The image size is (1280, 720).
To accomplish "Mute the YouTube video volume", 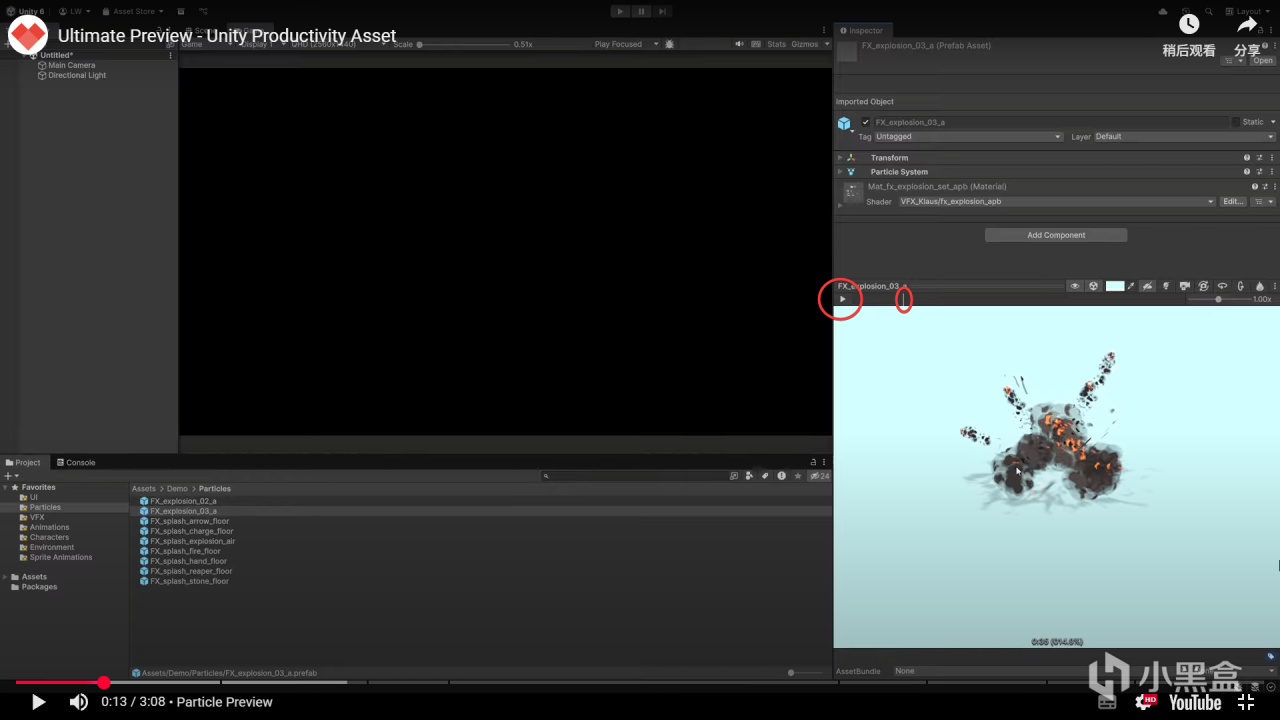I will (79, 702).
